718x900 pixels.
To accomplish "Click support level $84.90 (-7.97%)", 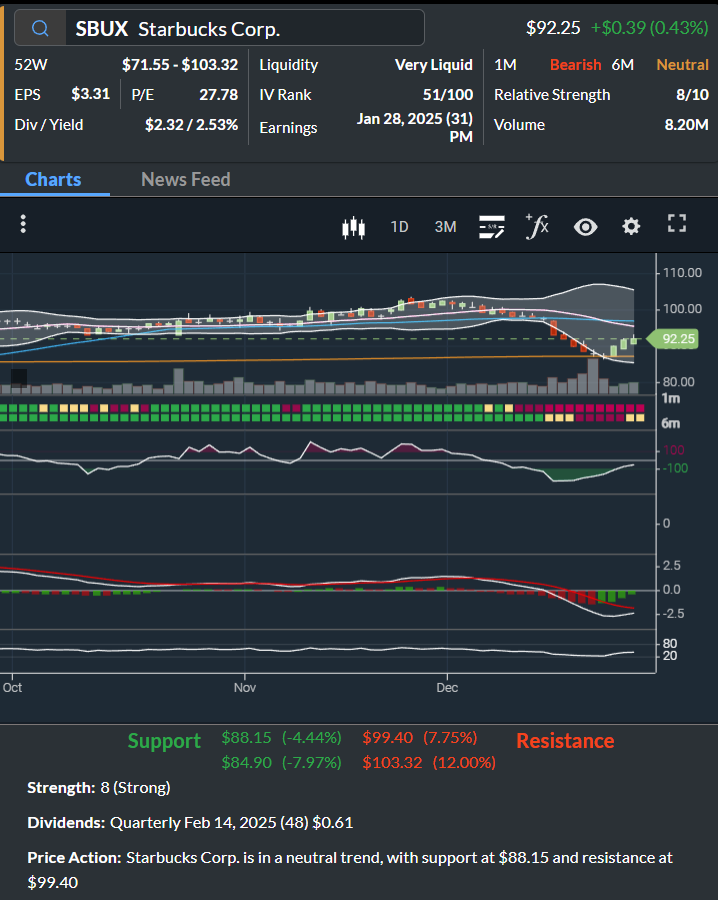I will [282, 762].
